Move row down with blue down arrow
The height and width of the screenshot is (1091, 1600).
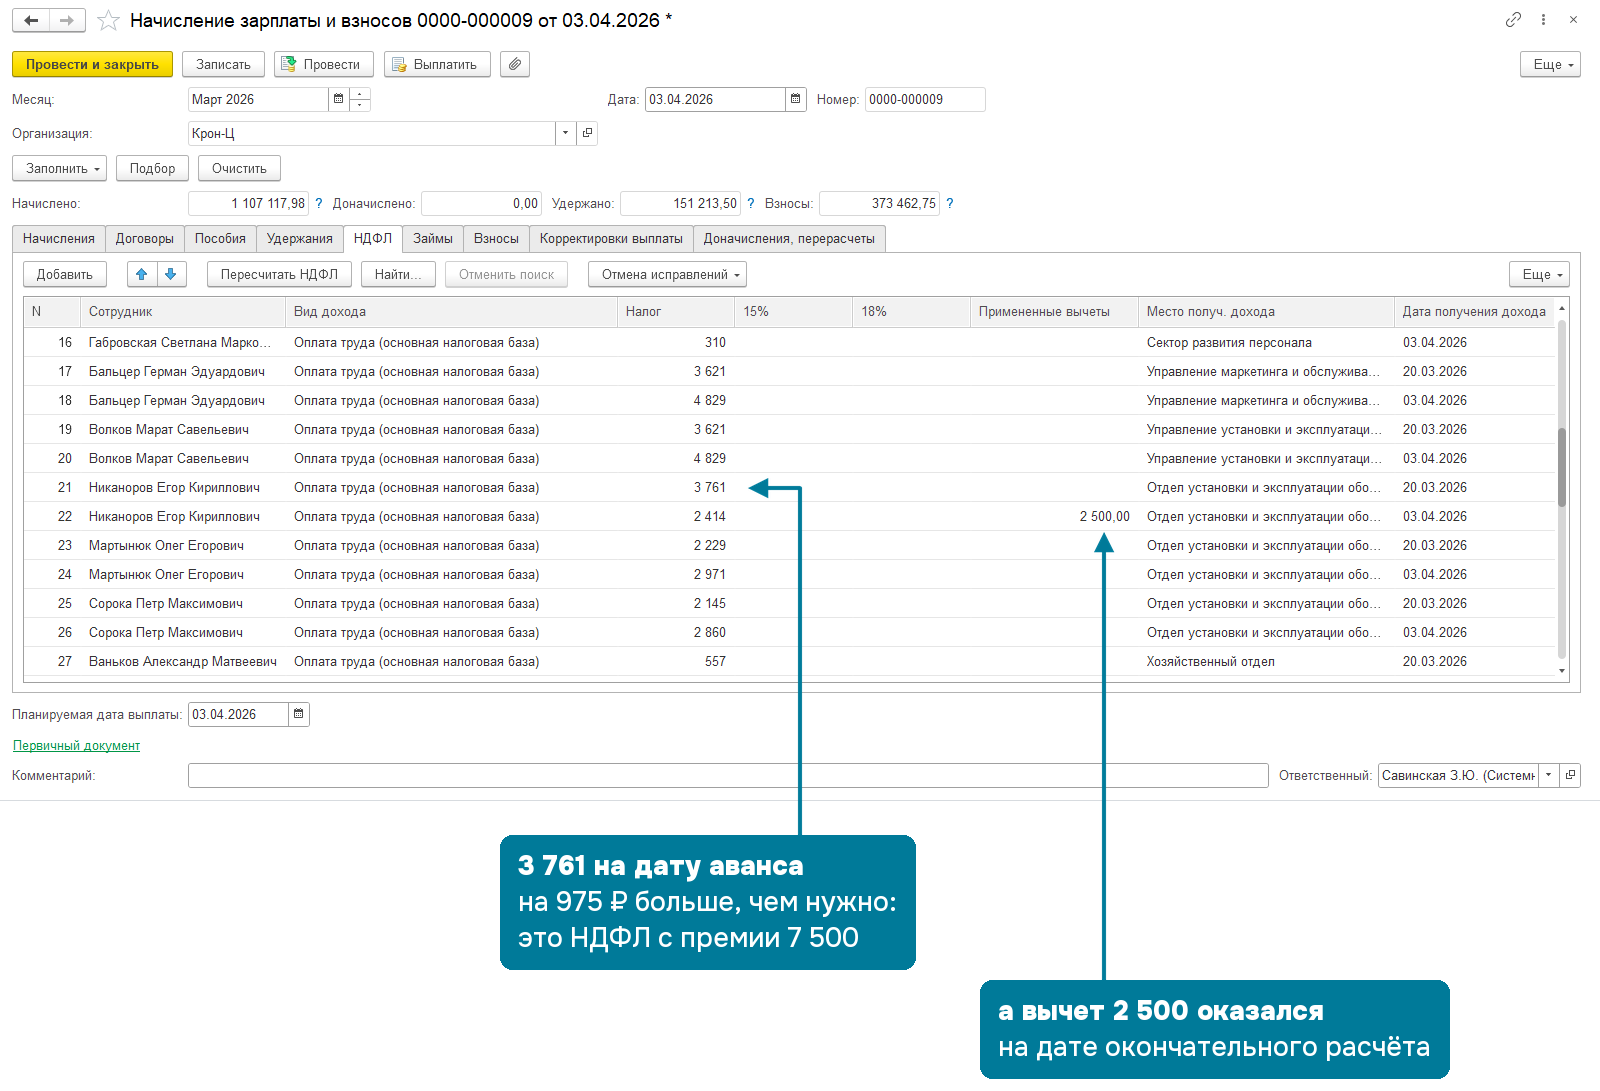click(x=171, y=274)
